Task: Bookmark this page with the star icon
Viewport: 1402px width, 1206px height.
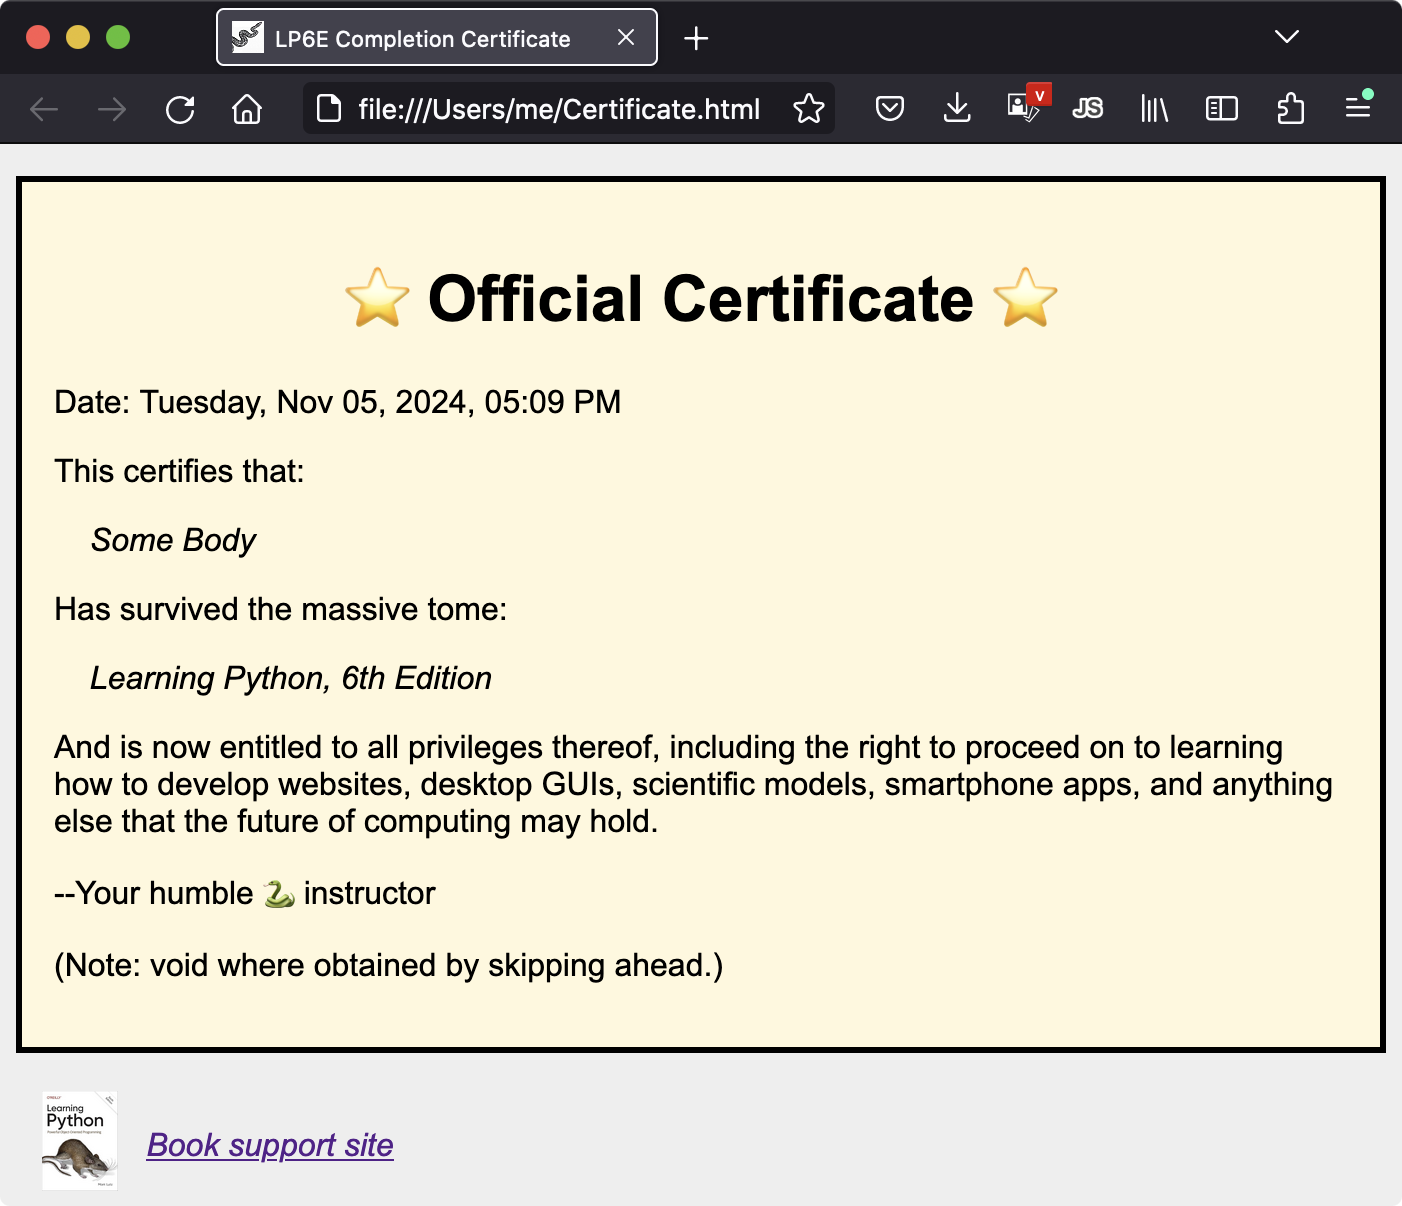Action: (x=808, y=109)
